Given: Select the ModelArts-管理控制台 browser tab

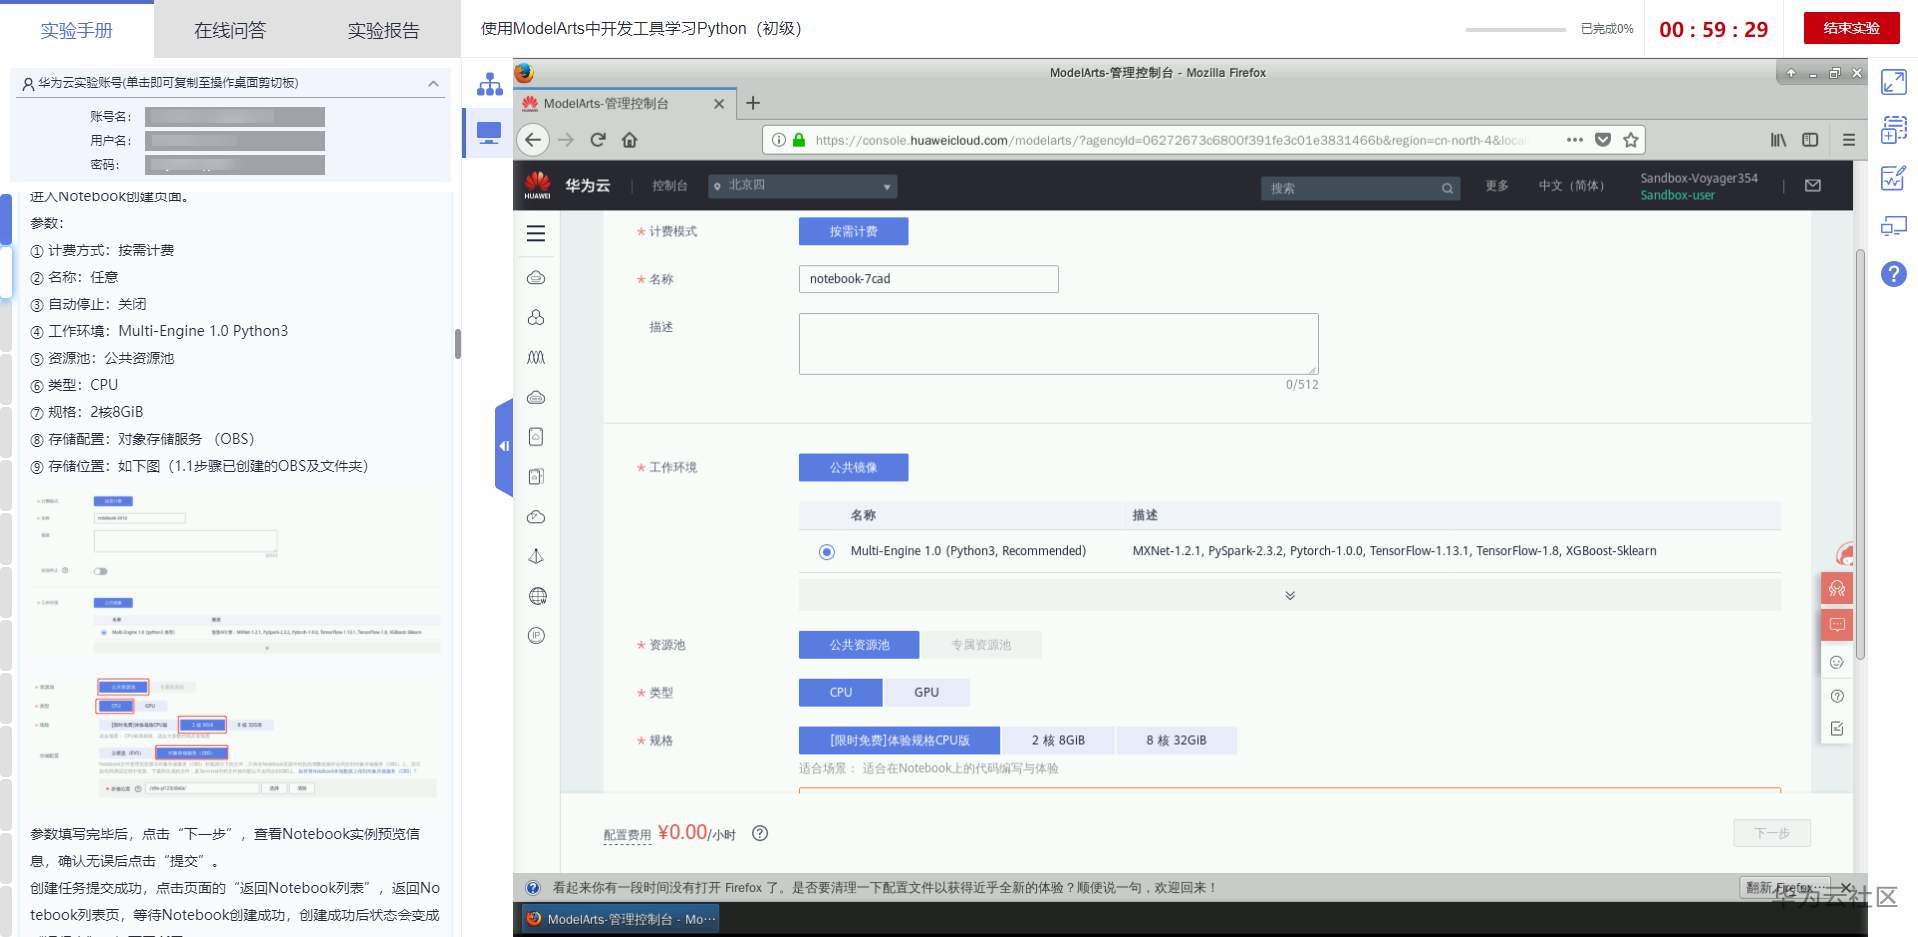Looking at the screenshot, I should (x=625, y=103).
